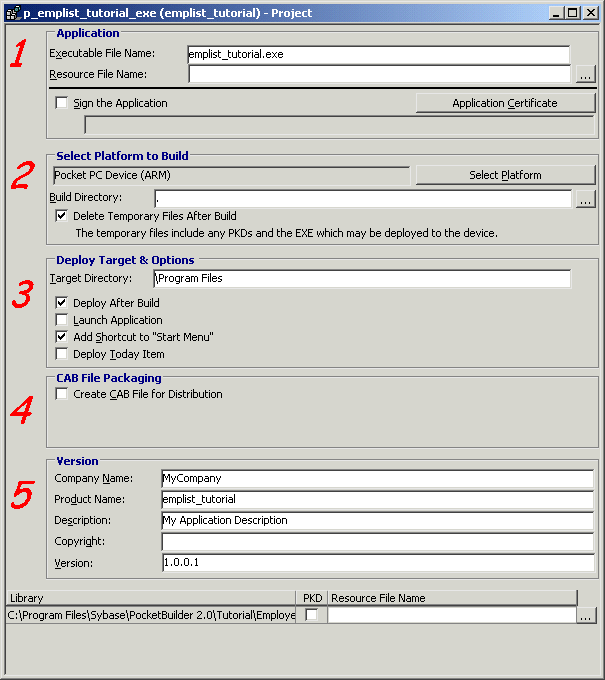Maximize the Project window
Screen dimensions: 605x680
572,13
